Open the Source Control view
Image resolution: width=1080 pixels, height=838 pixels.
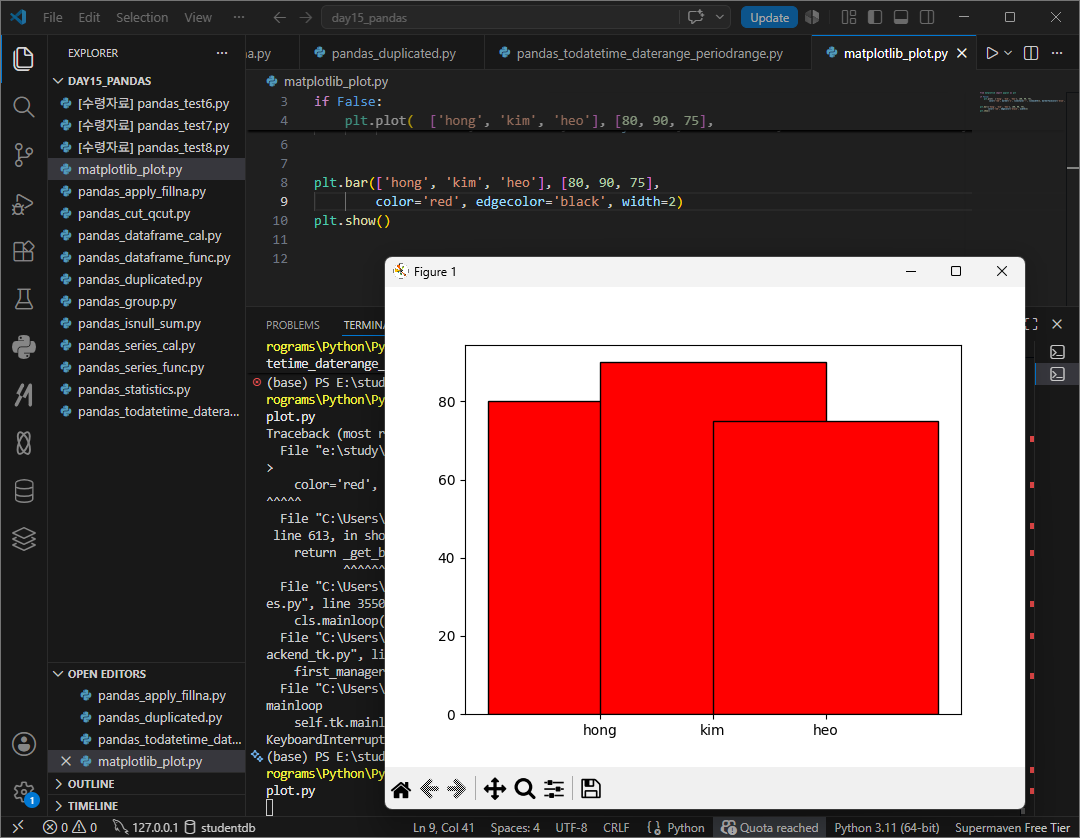[23, 155]
